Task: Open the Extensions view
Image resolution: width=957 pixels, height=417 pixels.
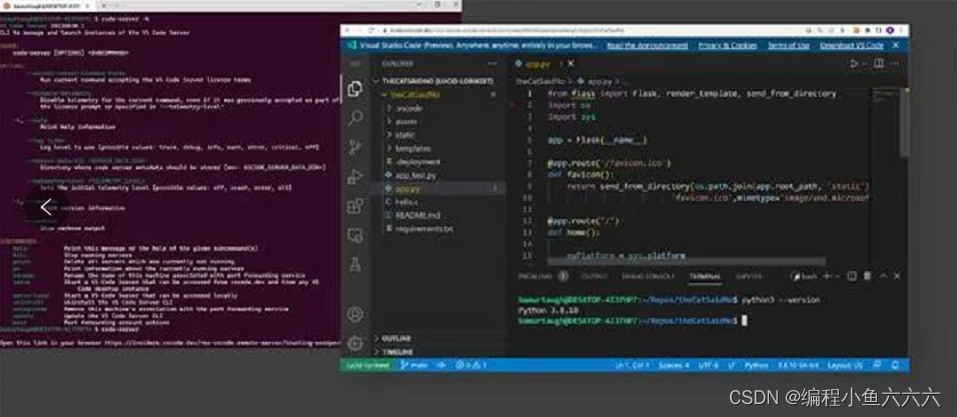Action: coord(355,206)
